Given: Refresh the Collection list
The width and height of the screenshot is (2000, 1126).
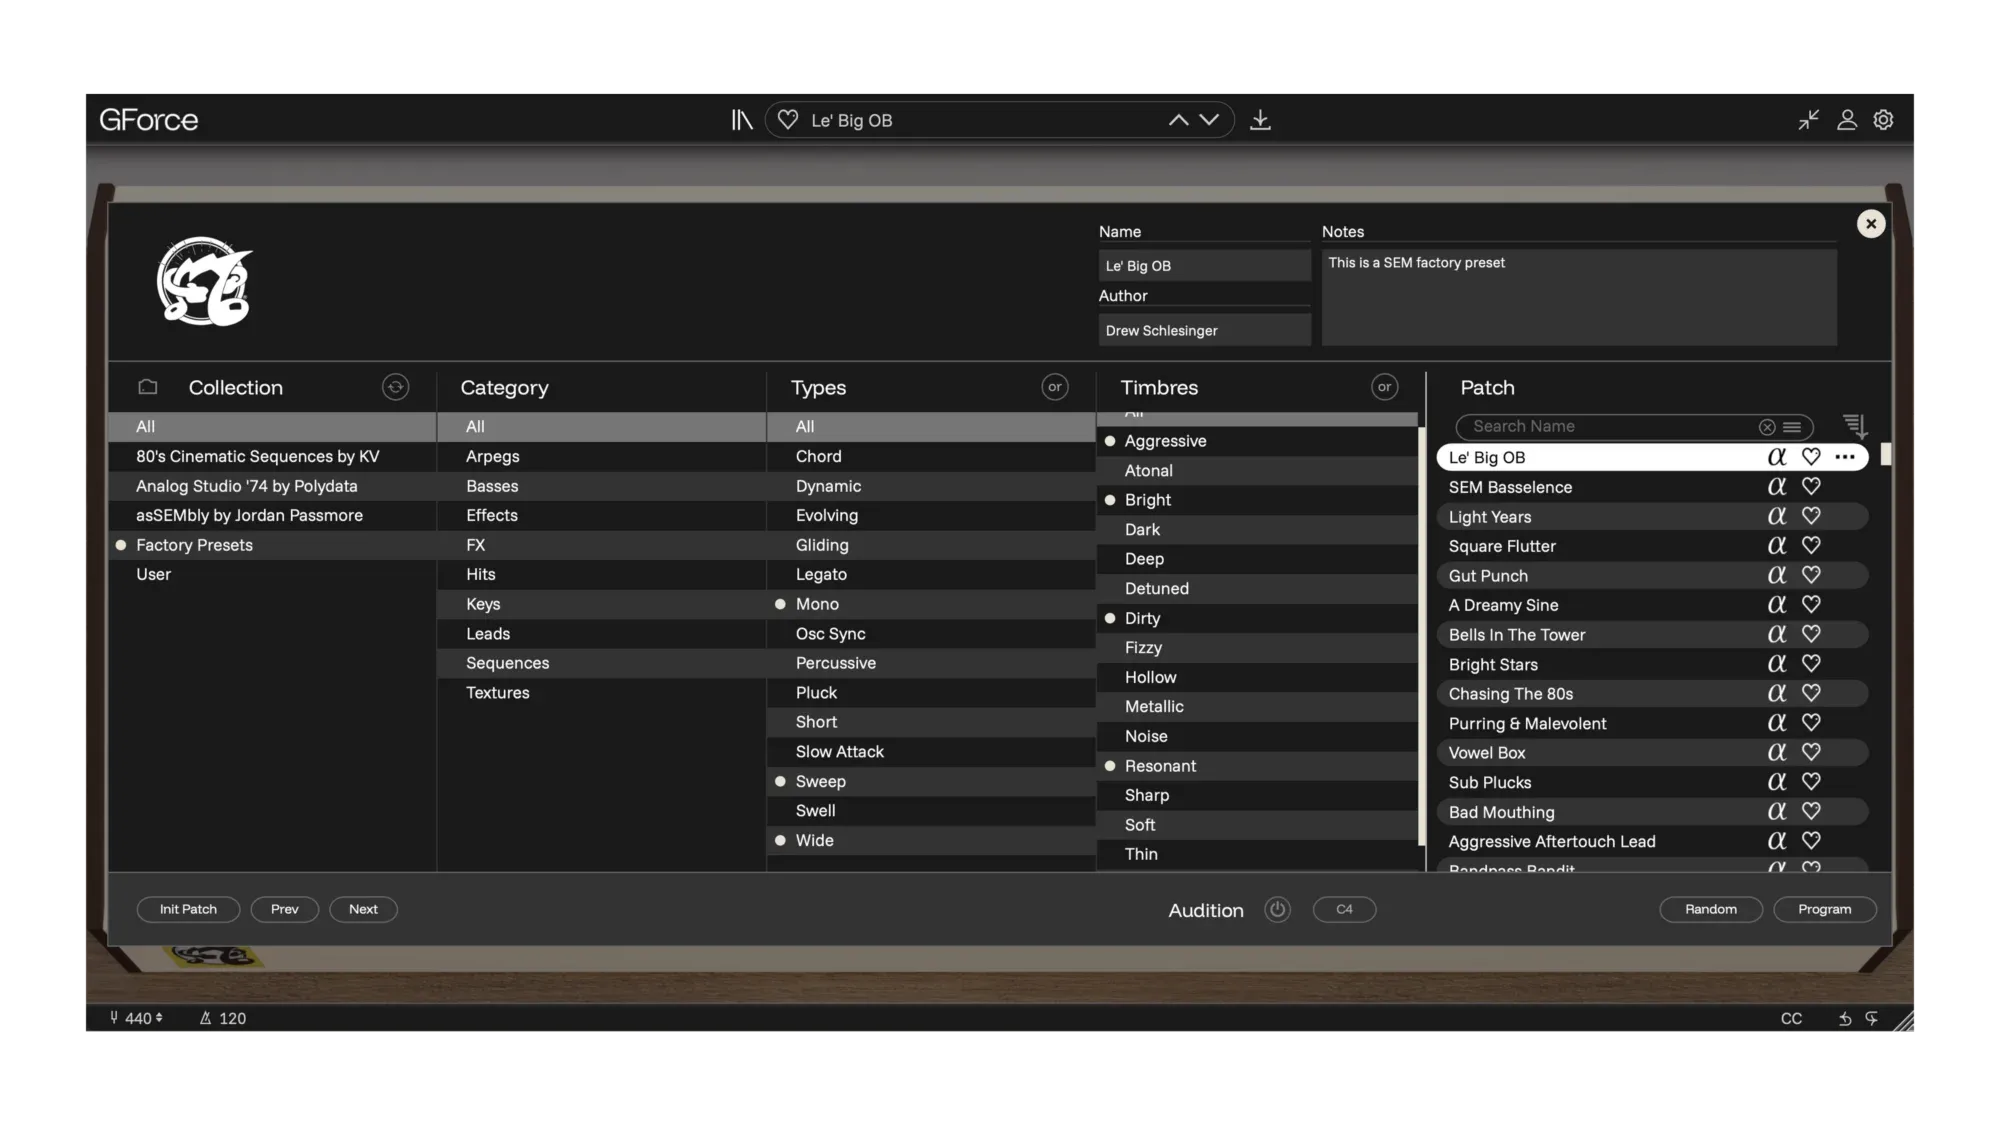Looking at the screenshot, I should tap(395, 387).
